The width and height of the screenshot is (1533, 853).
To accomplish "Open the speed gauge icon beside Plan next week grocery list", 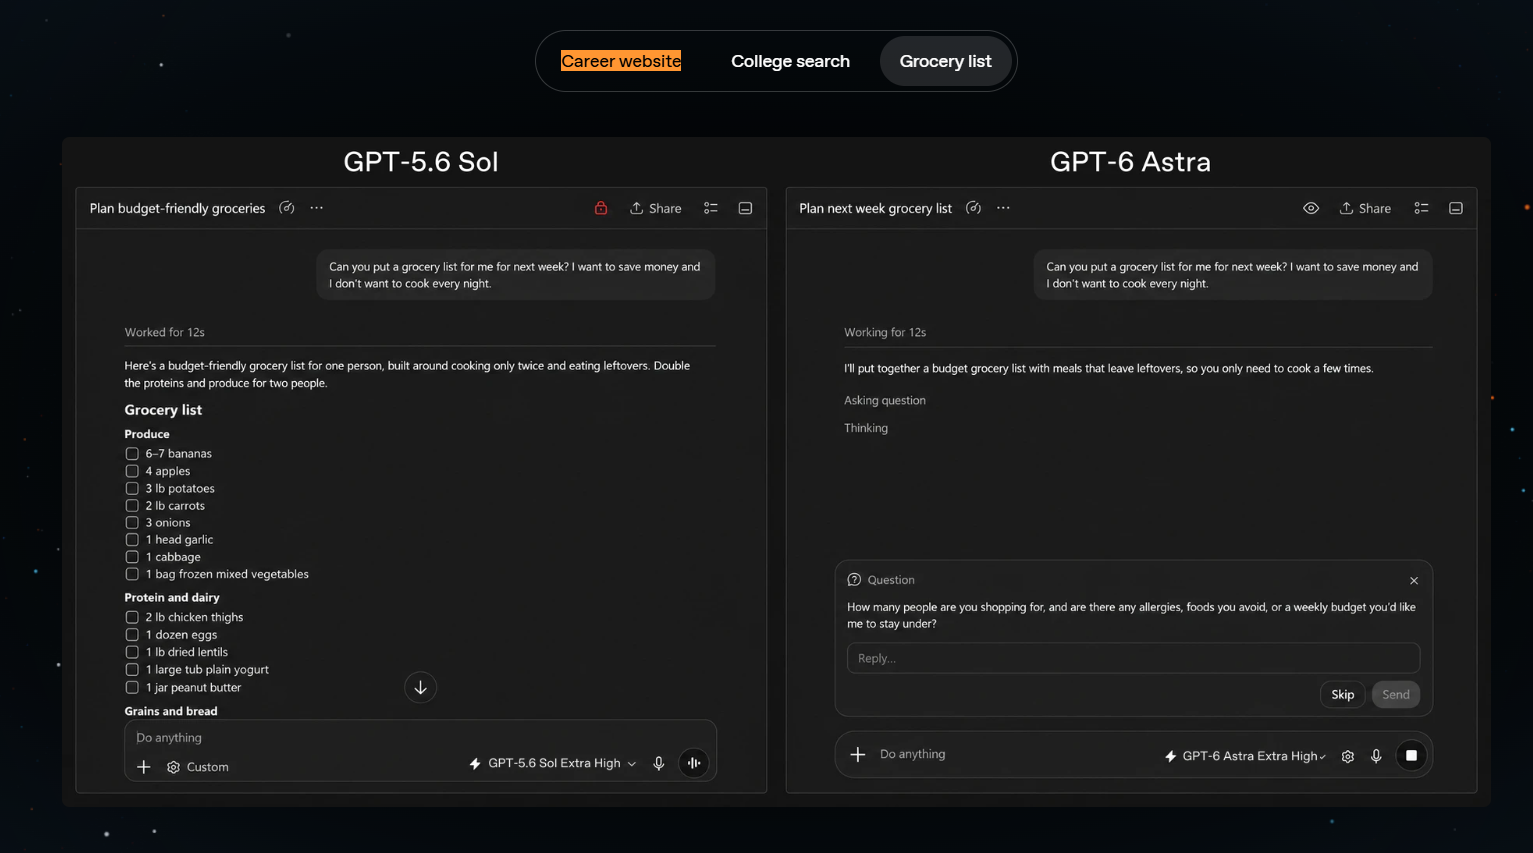I will click(x=973, y=208).
